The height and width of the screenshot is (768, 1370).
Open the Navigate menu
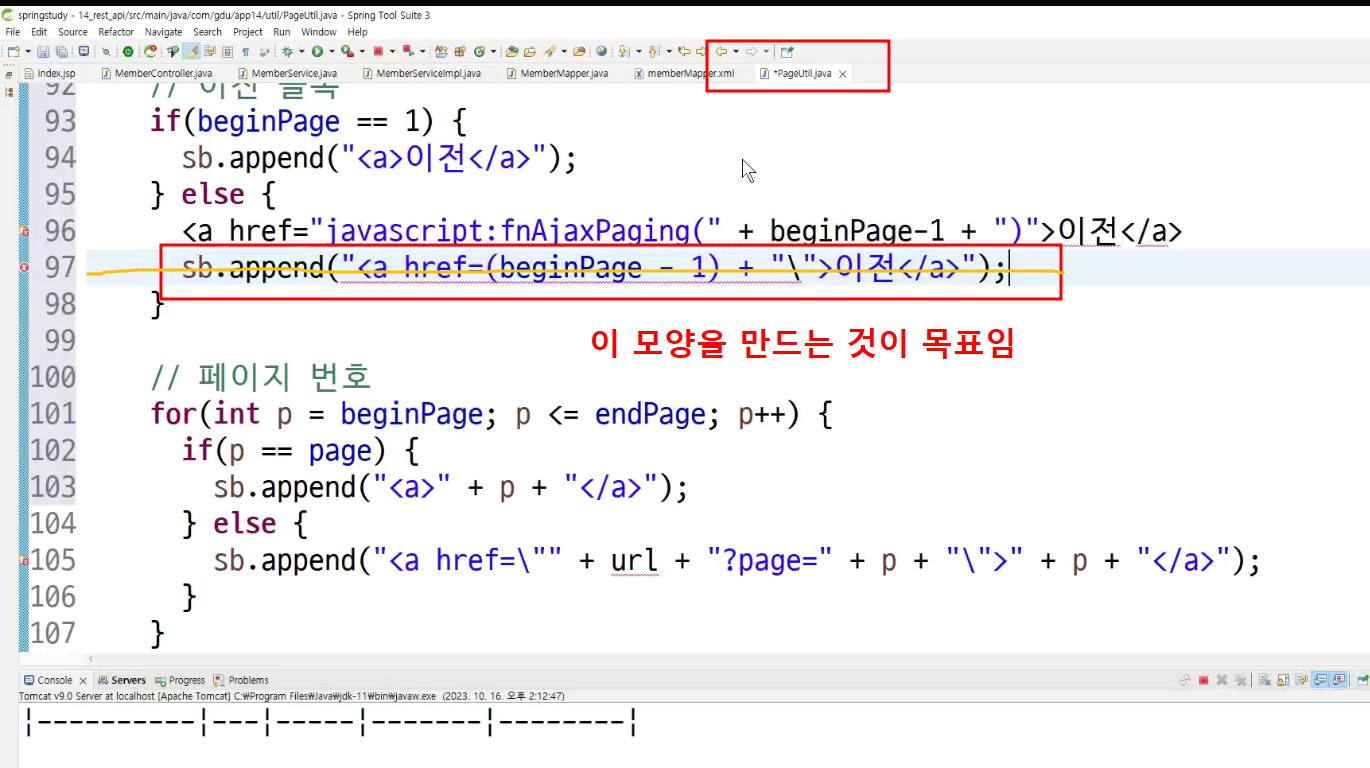pyautogui.click(x=164, y=32)
